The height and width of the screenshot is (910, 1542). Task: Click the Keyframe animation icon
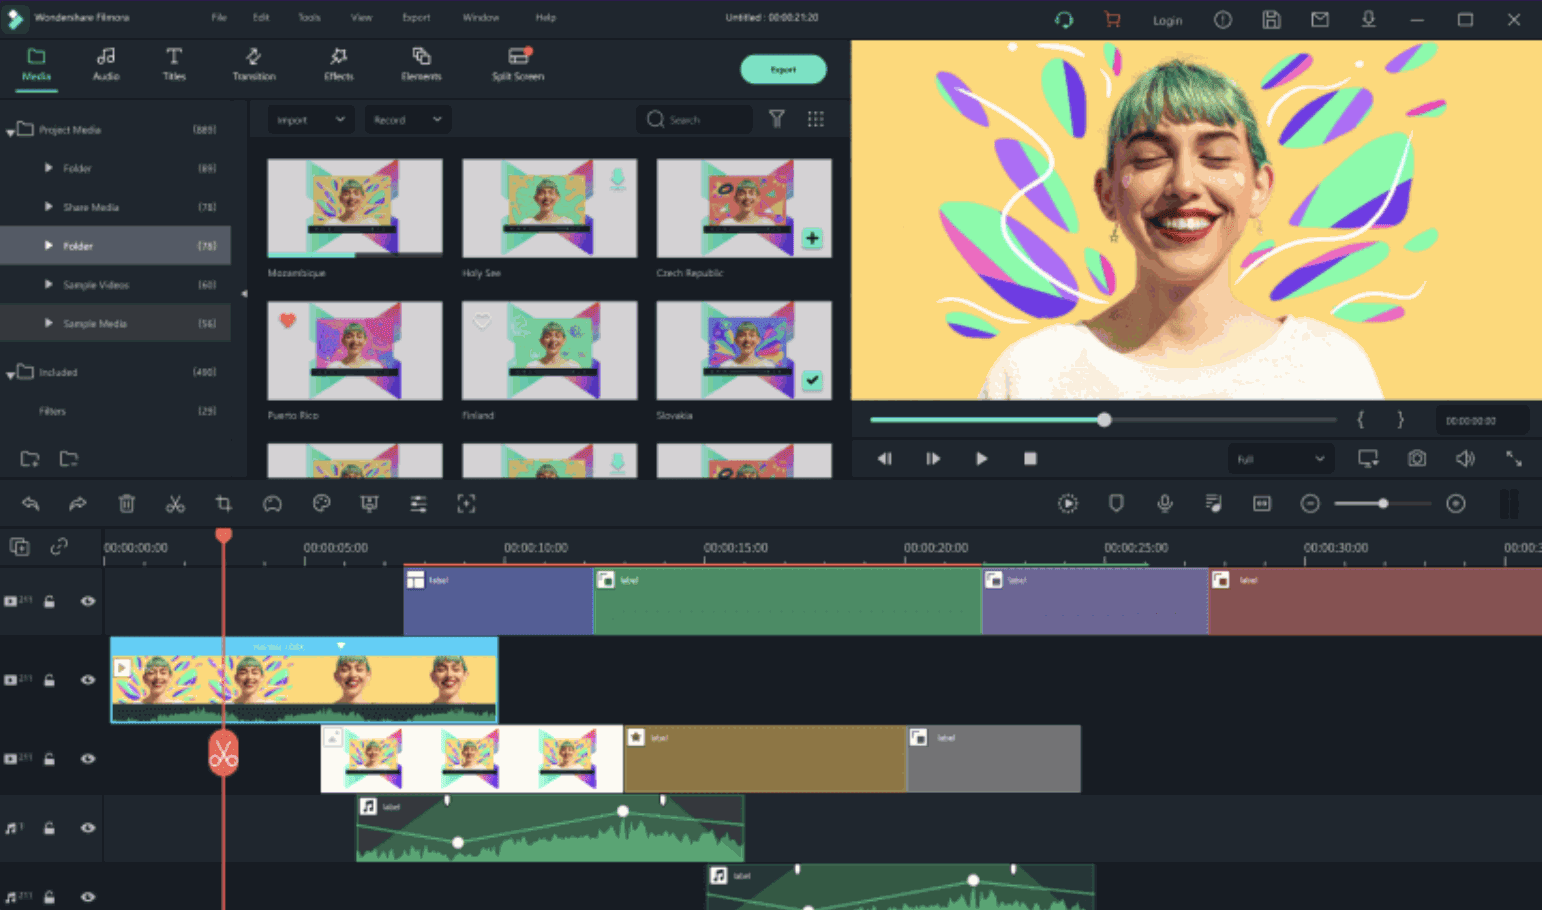[1067, 503]
